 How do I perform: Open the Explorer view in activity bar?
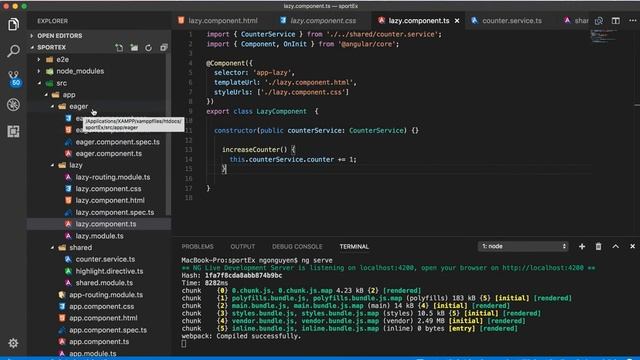click(13, 24)
